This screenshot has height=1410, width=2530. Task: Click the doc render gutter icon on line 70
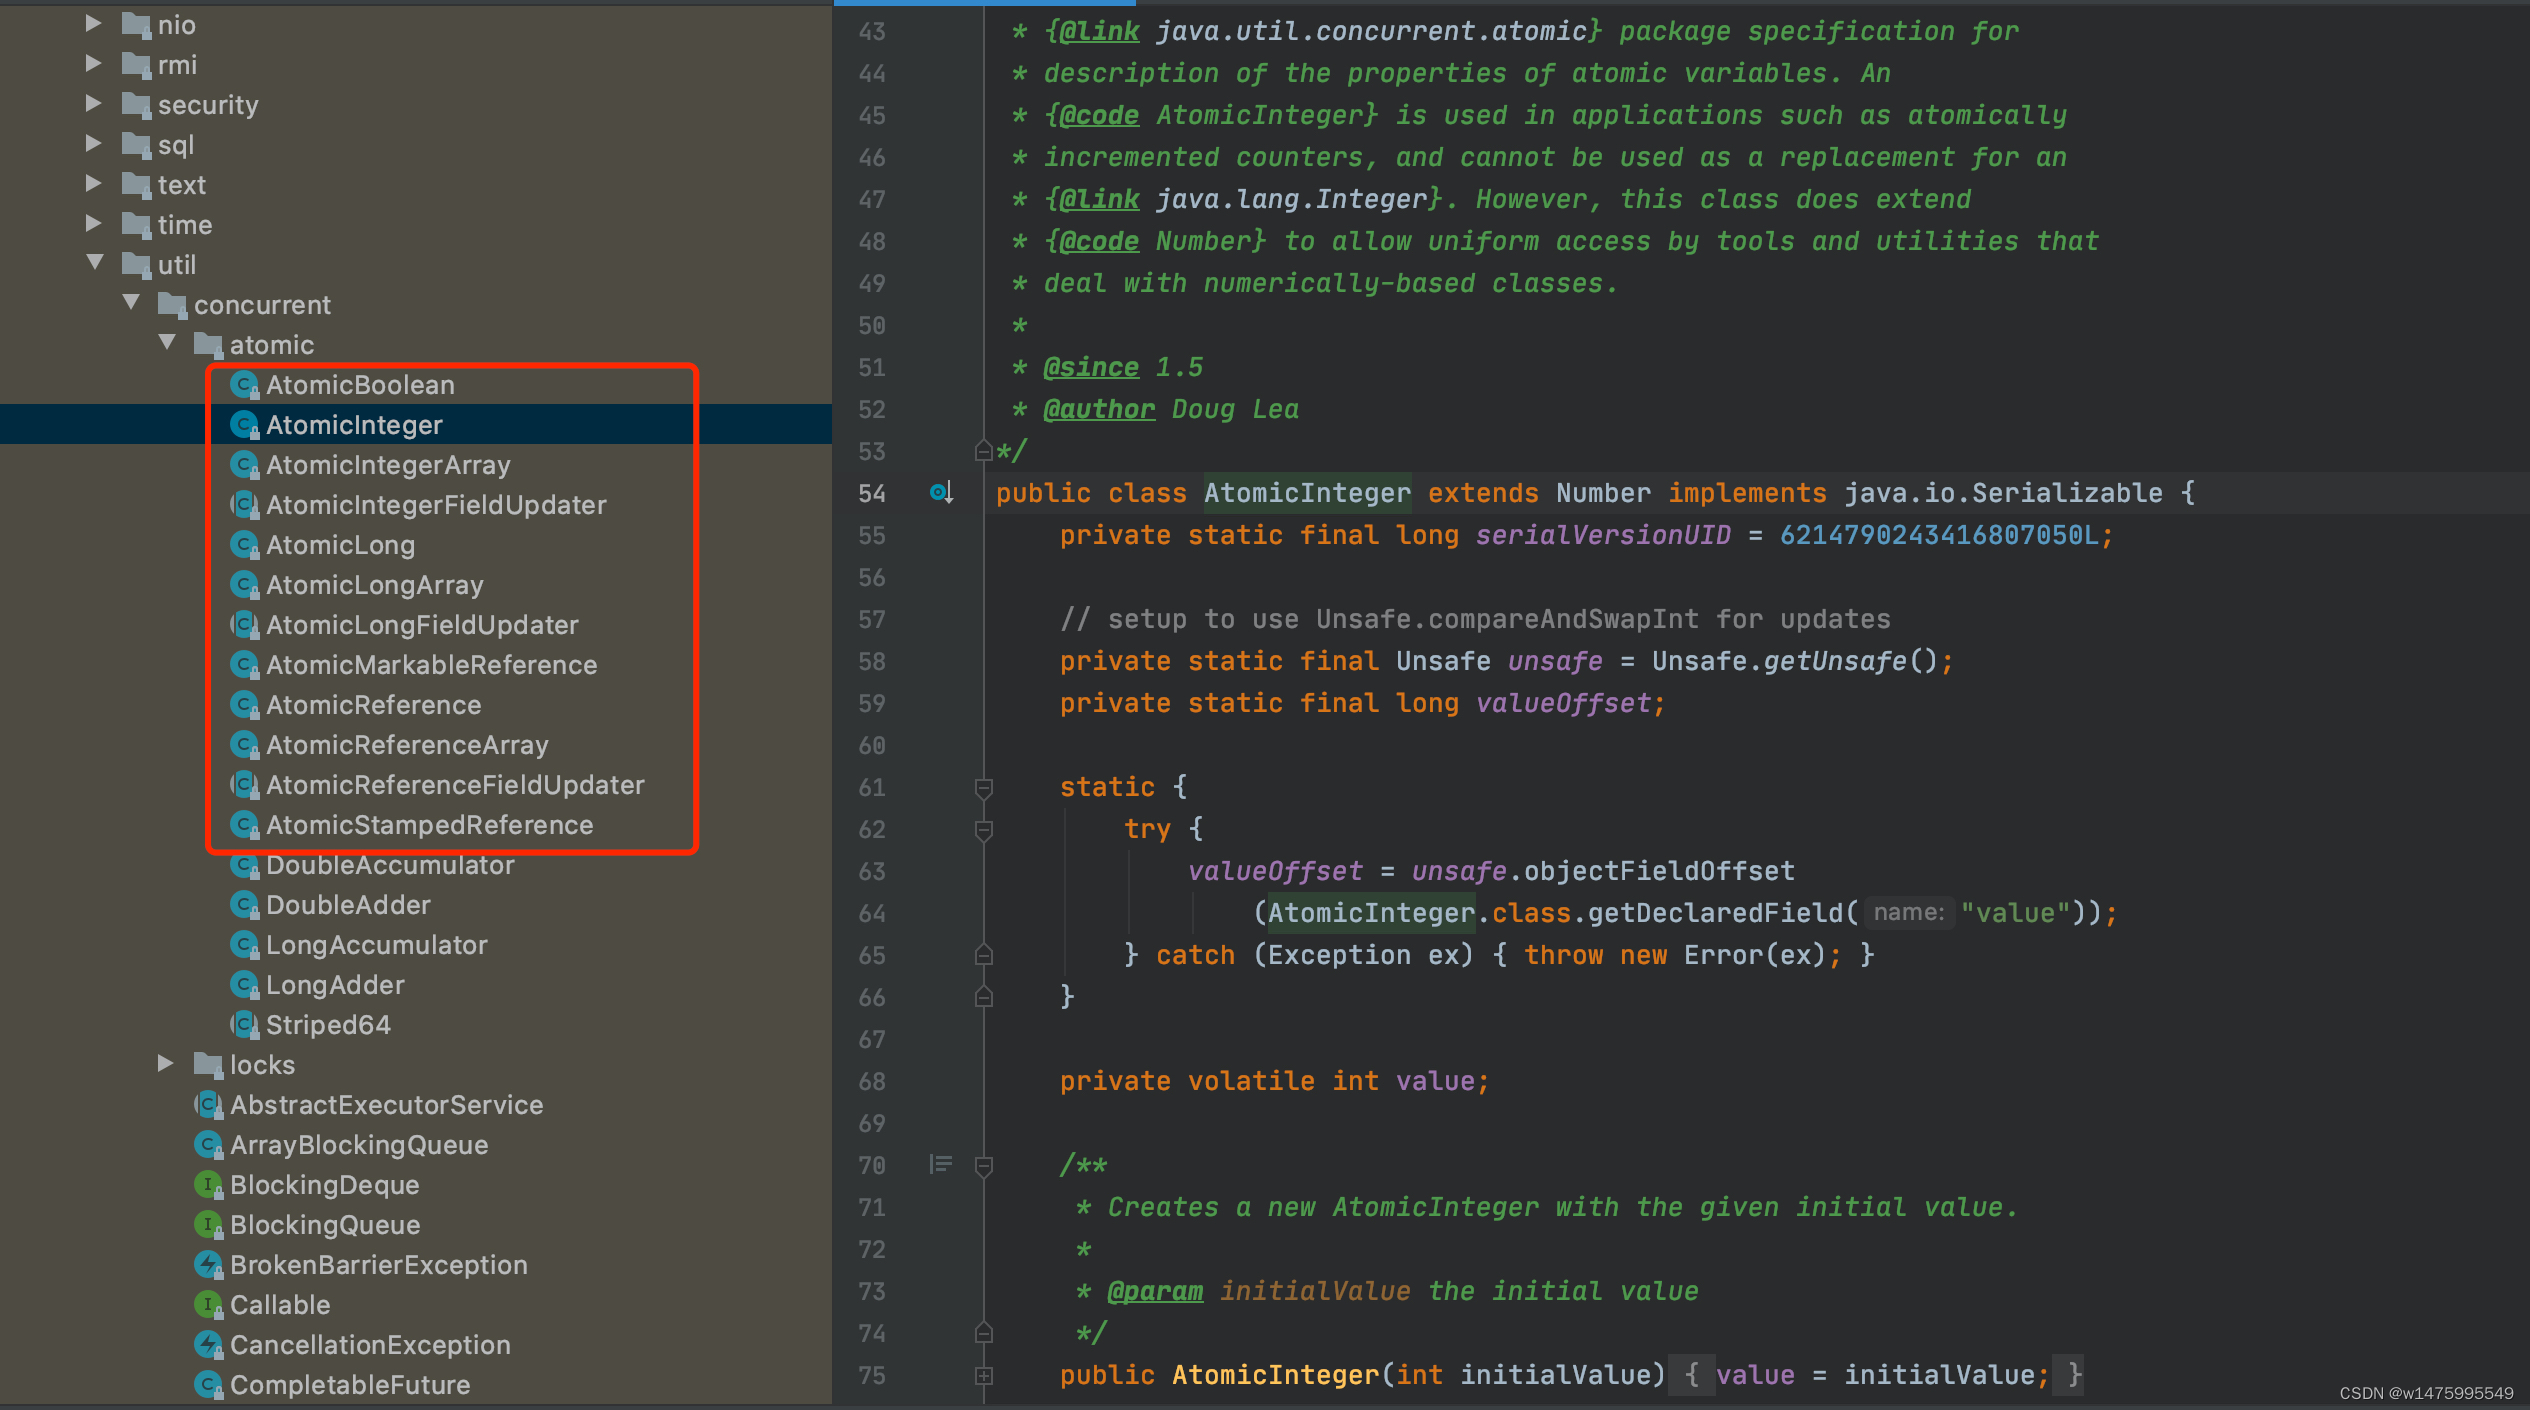(x=940, y=1164)
